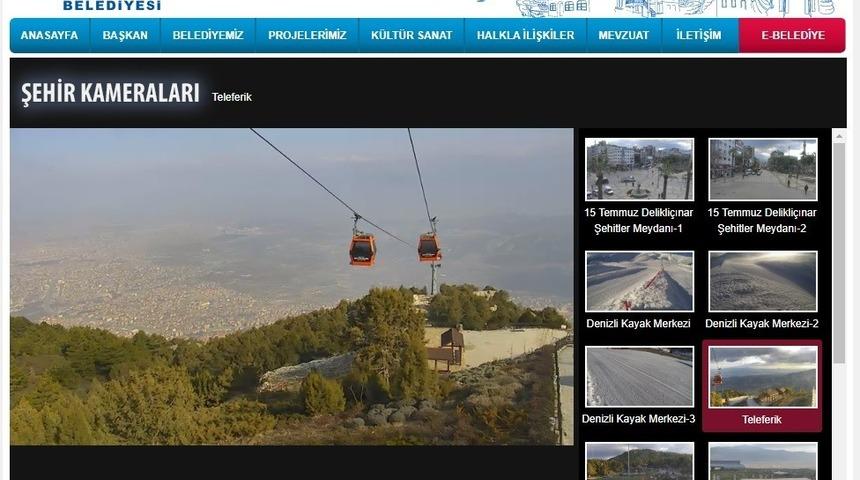860x480 pixels.
Task: Open the İLETİŞİM menu item
Action: [699, 35]
